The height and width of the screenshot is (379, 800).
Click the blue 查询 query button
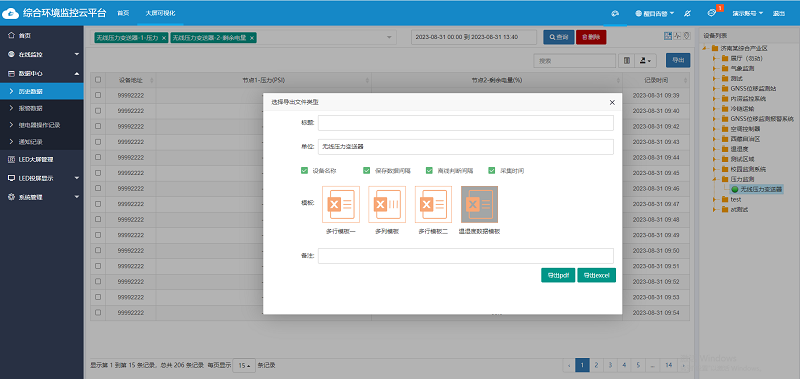click(x=559, y=37)
